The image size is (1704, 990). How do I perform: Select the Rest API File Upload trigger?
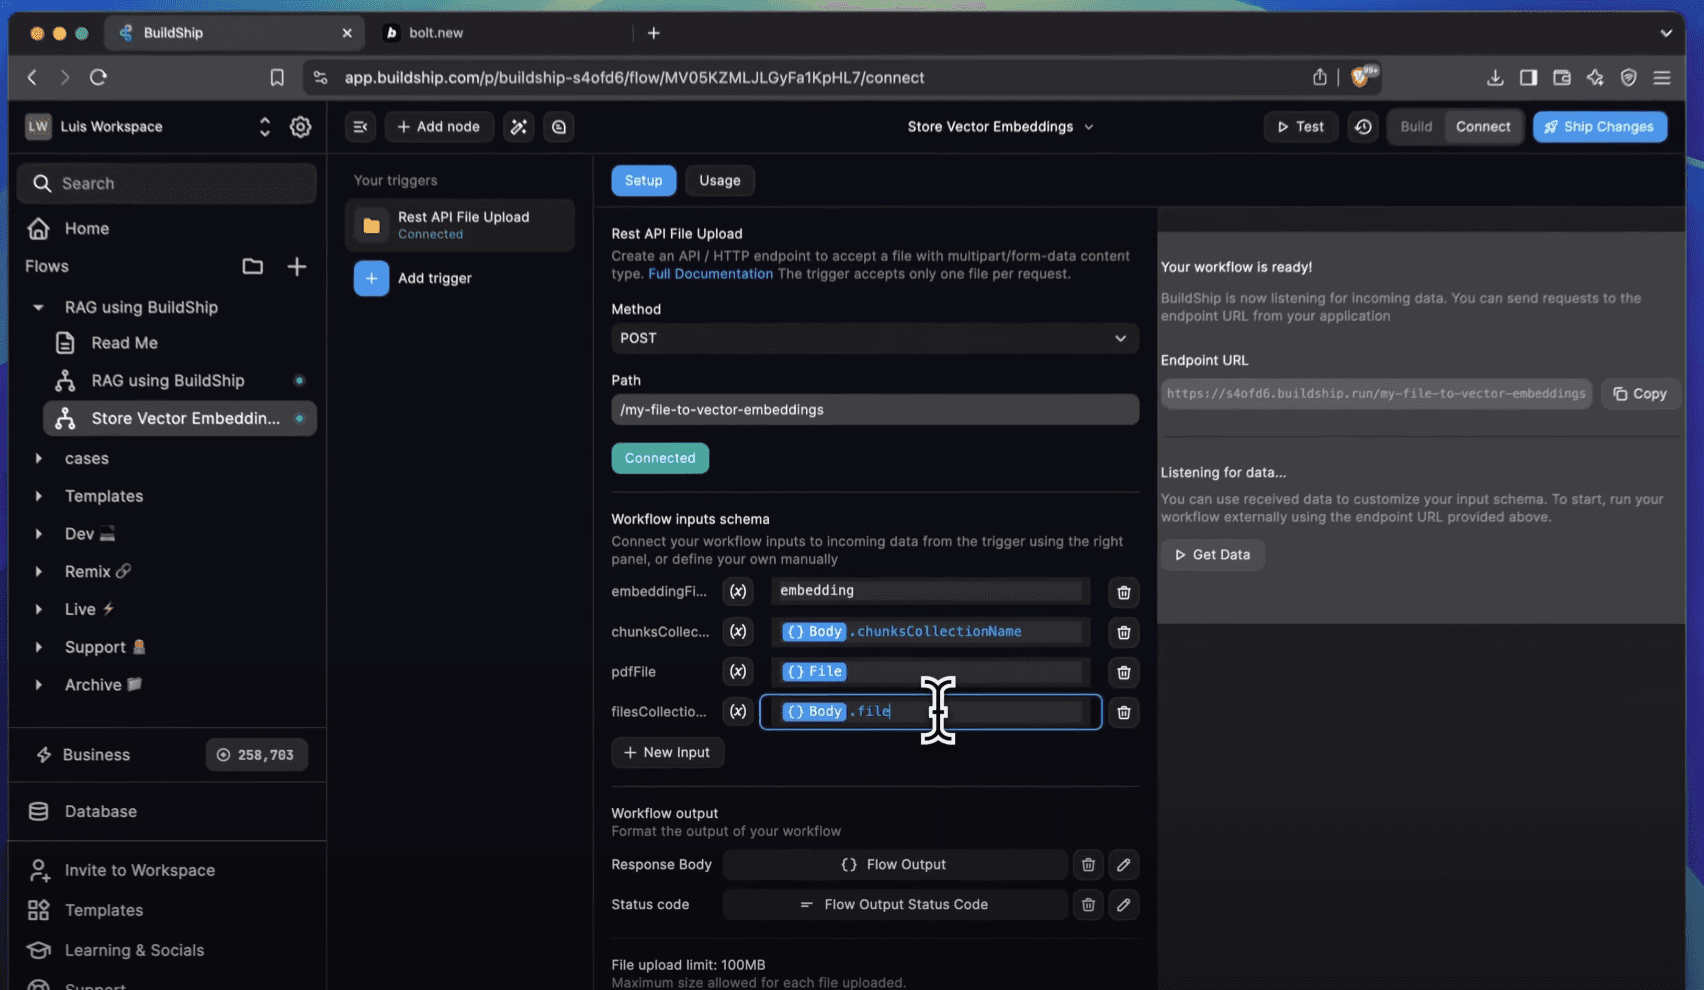460,225
